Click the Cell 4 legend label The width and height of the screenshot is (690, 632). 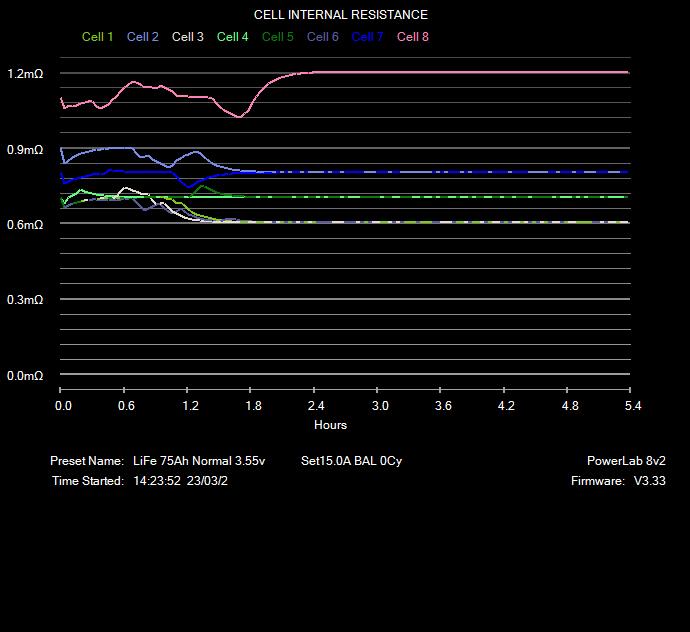coord(232,37)
